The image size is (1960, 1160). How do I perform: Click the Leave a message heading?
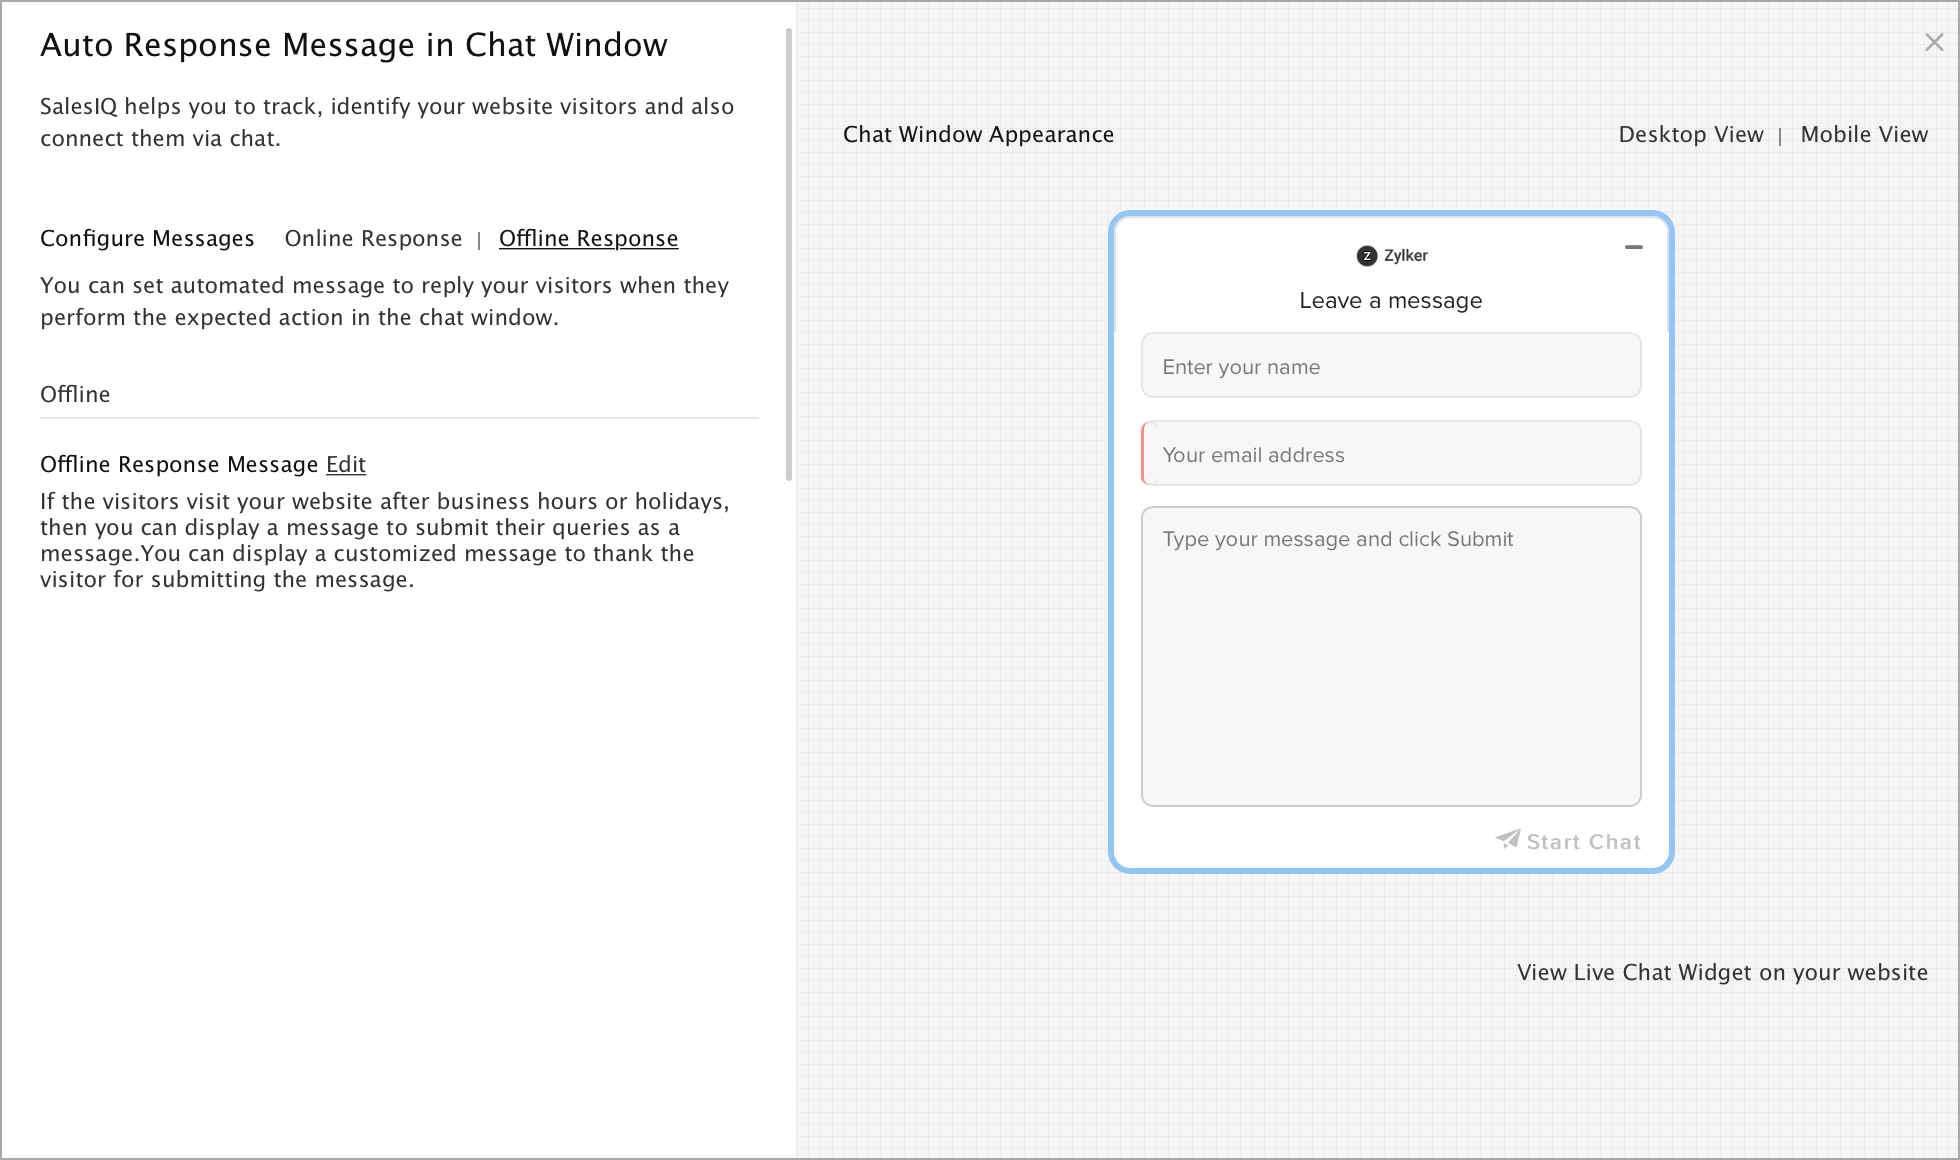(x=1390, y=301)
